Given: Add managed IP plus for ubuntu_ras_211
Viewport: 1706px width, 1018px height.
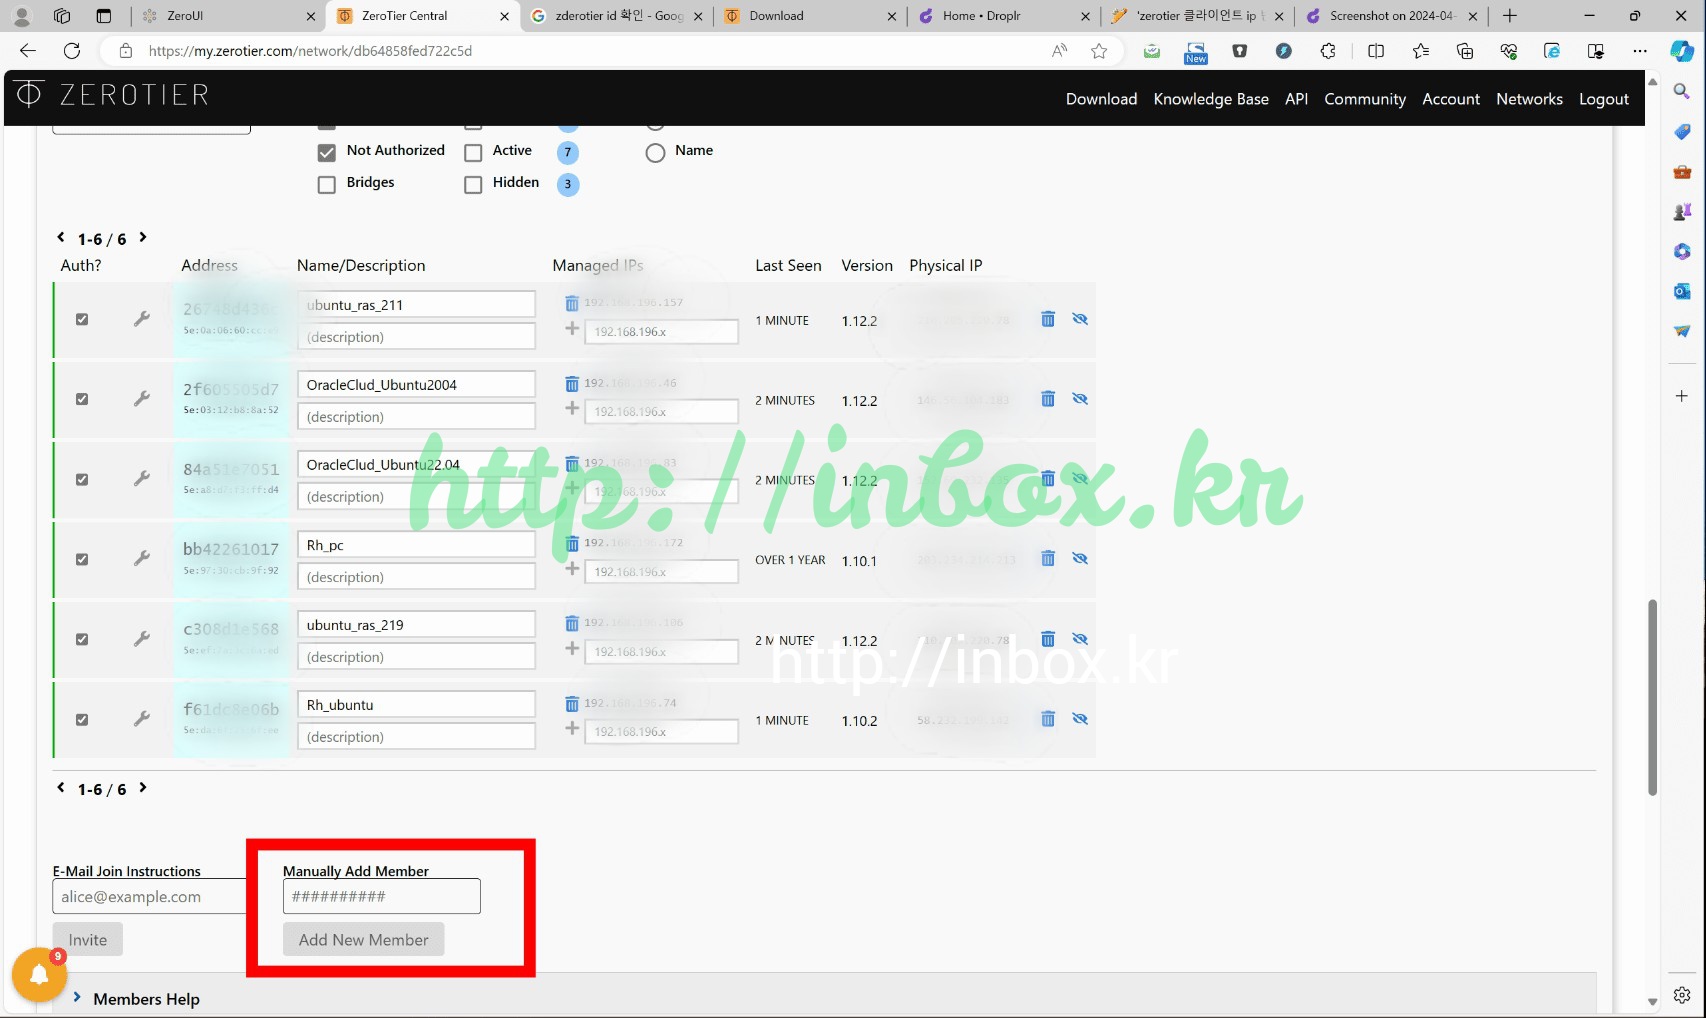Looking at the screenshot, I should (x=572, y=329).
